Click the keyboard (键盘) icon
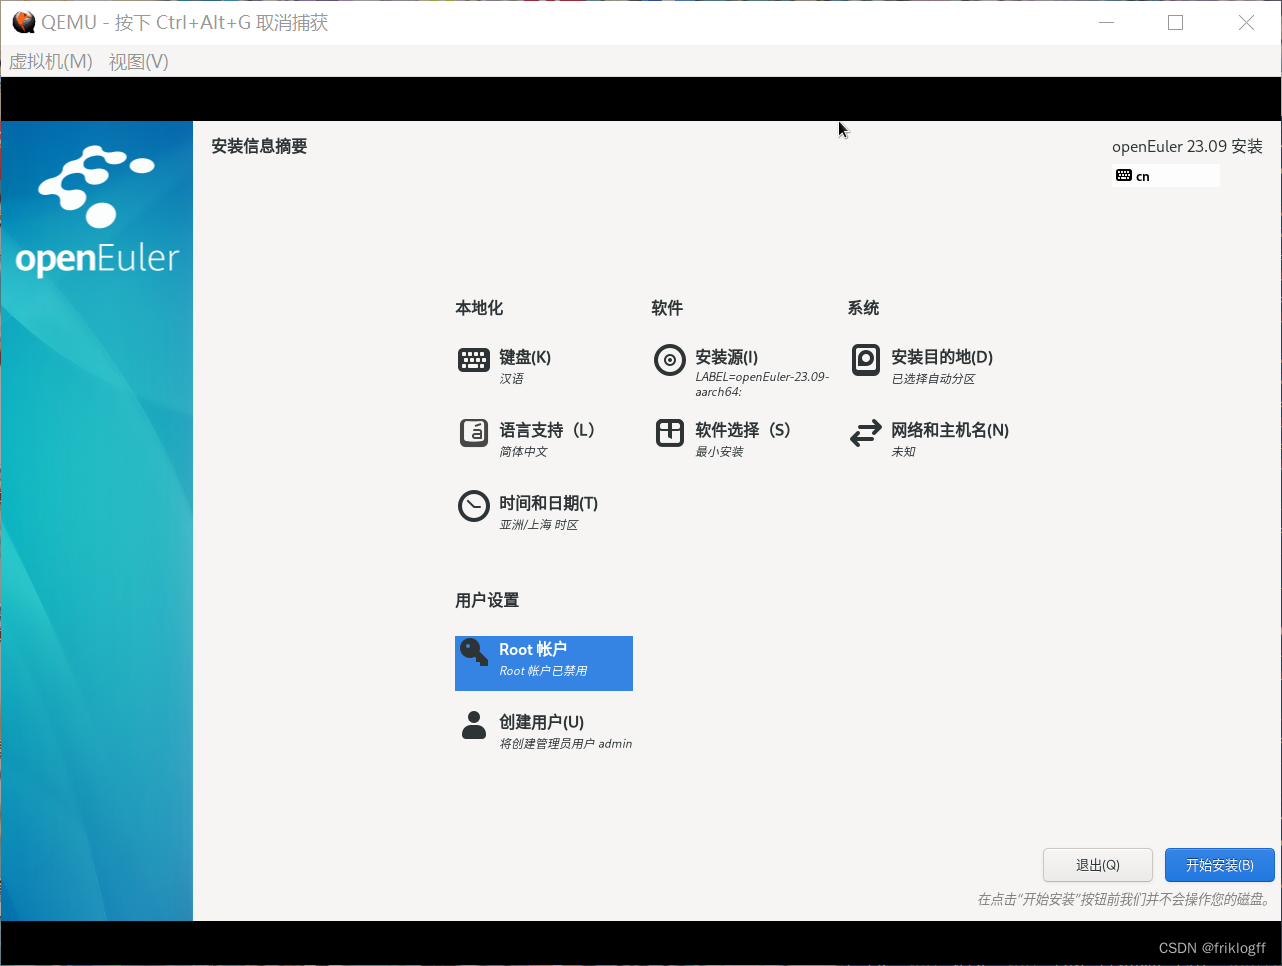Image resolution: width=1282 pixels, height=966 pixels. pyautogui.click(x=474, y=360)
